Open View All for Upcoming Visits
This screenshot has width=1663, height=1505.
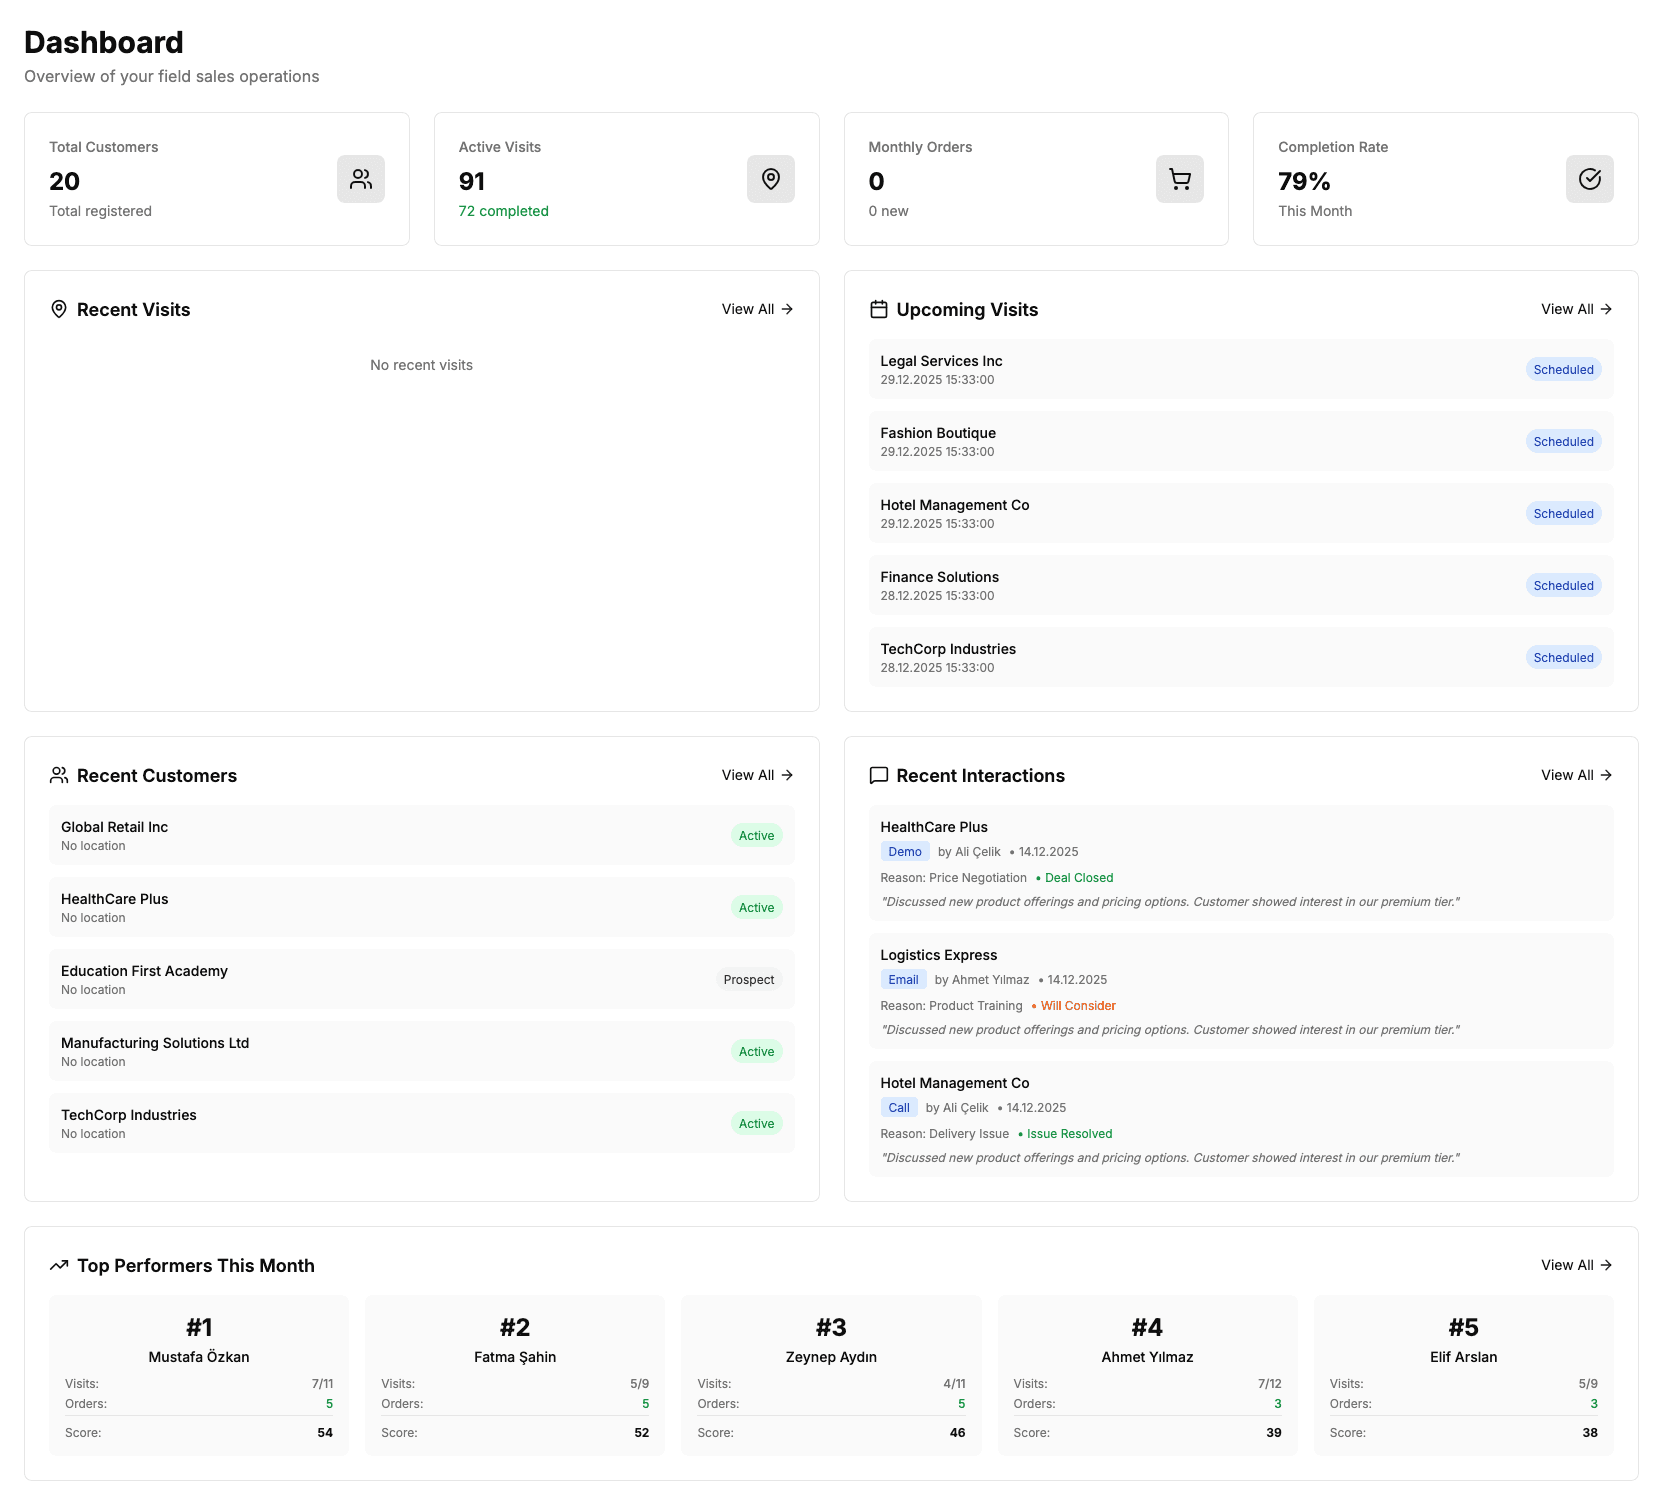pos(1576,309)
